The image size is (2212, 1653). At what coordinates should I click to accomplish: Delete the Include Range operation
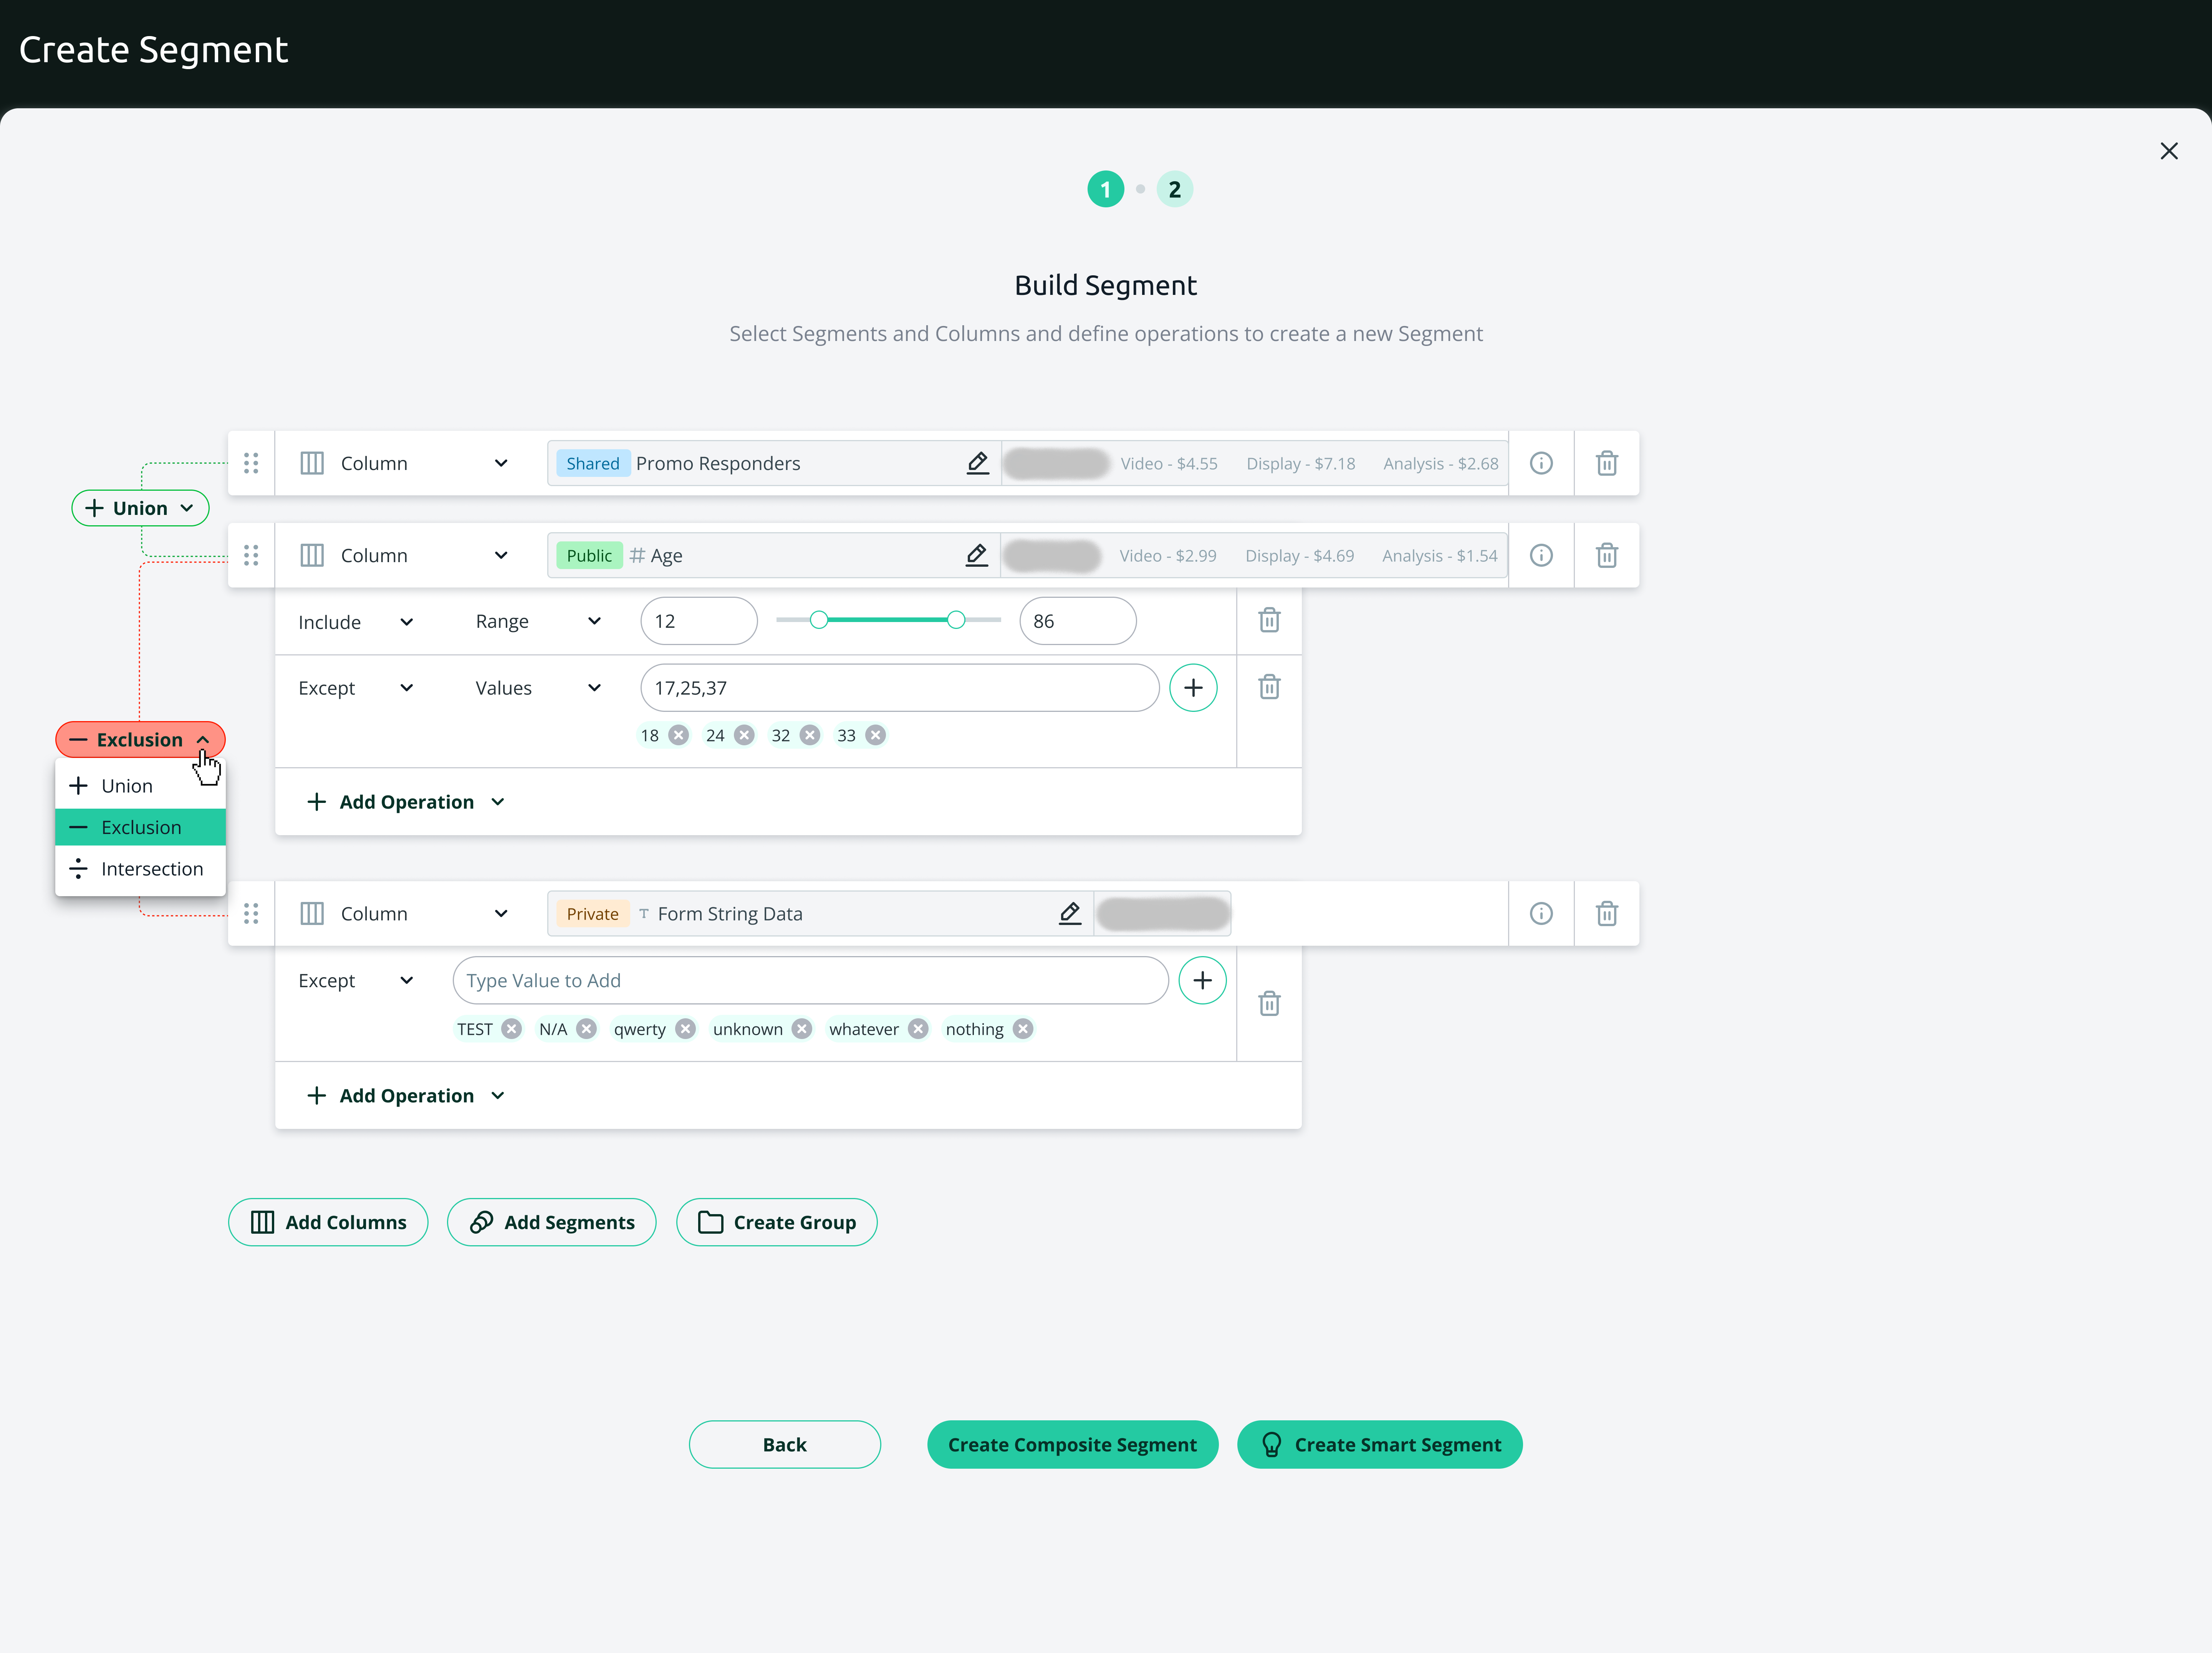click(x=1268, y=621)
